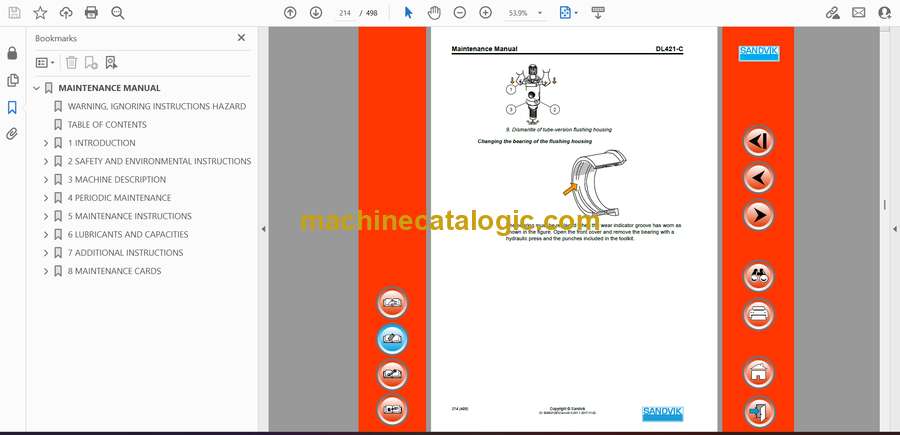Click the Sandvik logo at page top
Screen dimensions: 900x435
click(x=758, y=53)
